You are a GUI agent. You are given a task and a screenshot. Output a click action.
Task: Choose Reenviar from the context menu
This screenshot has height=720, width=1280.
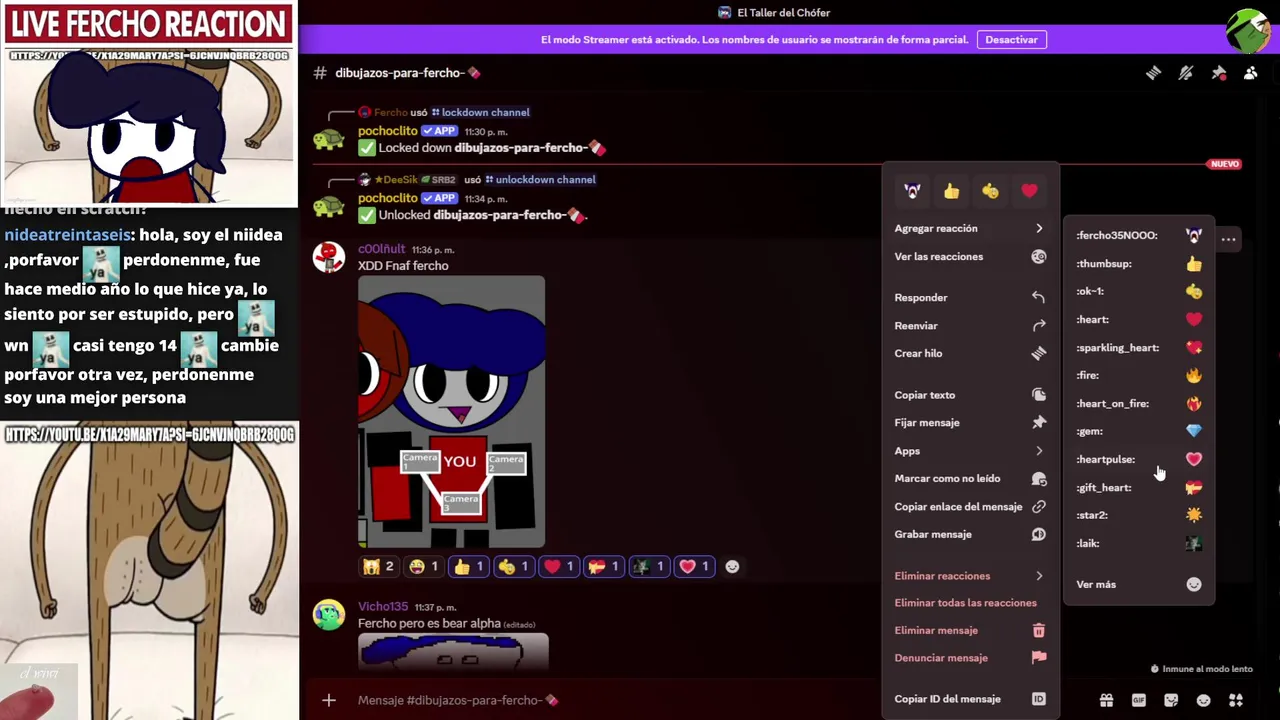(x=969, y=325)
